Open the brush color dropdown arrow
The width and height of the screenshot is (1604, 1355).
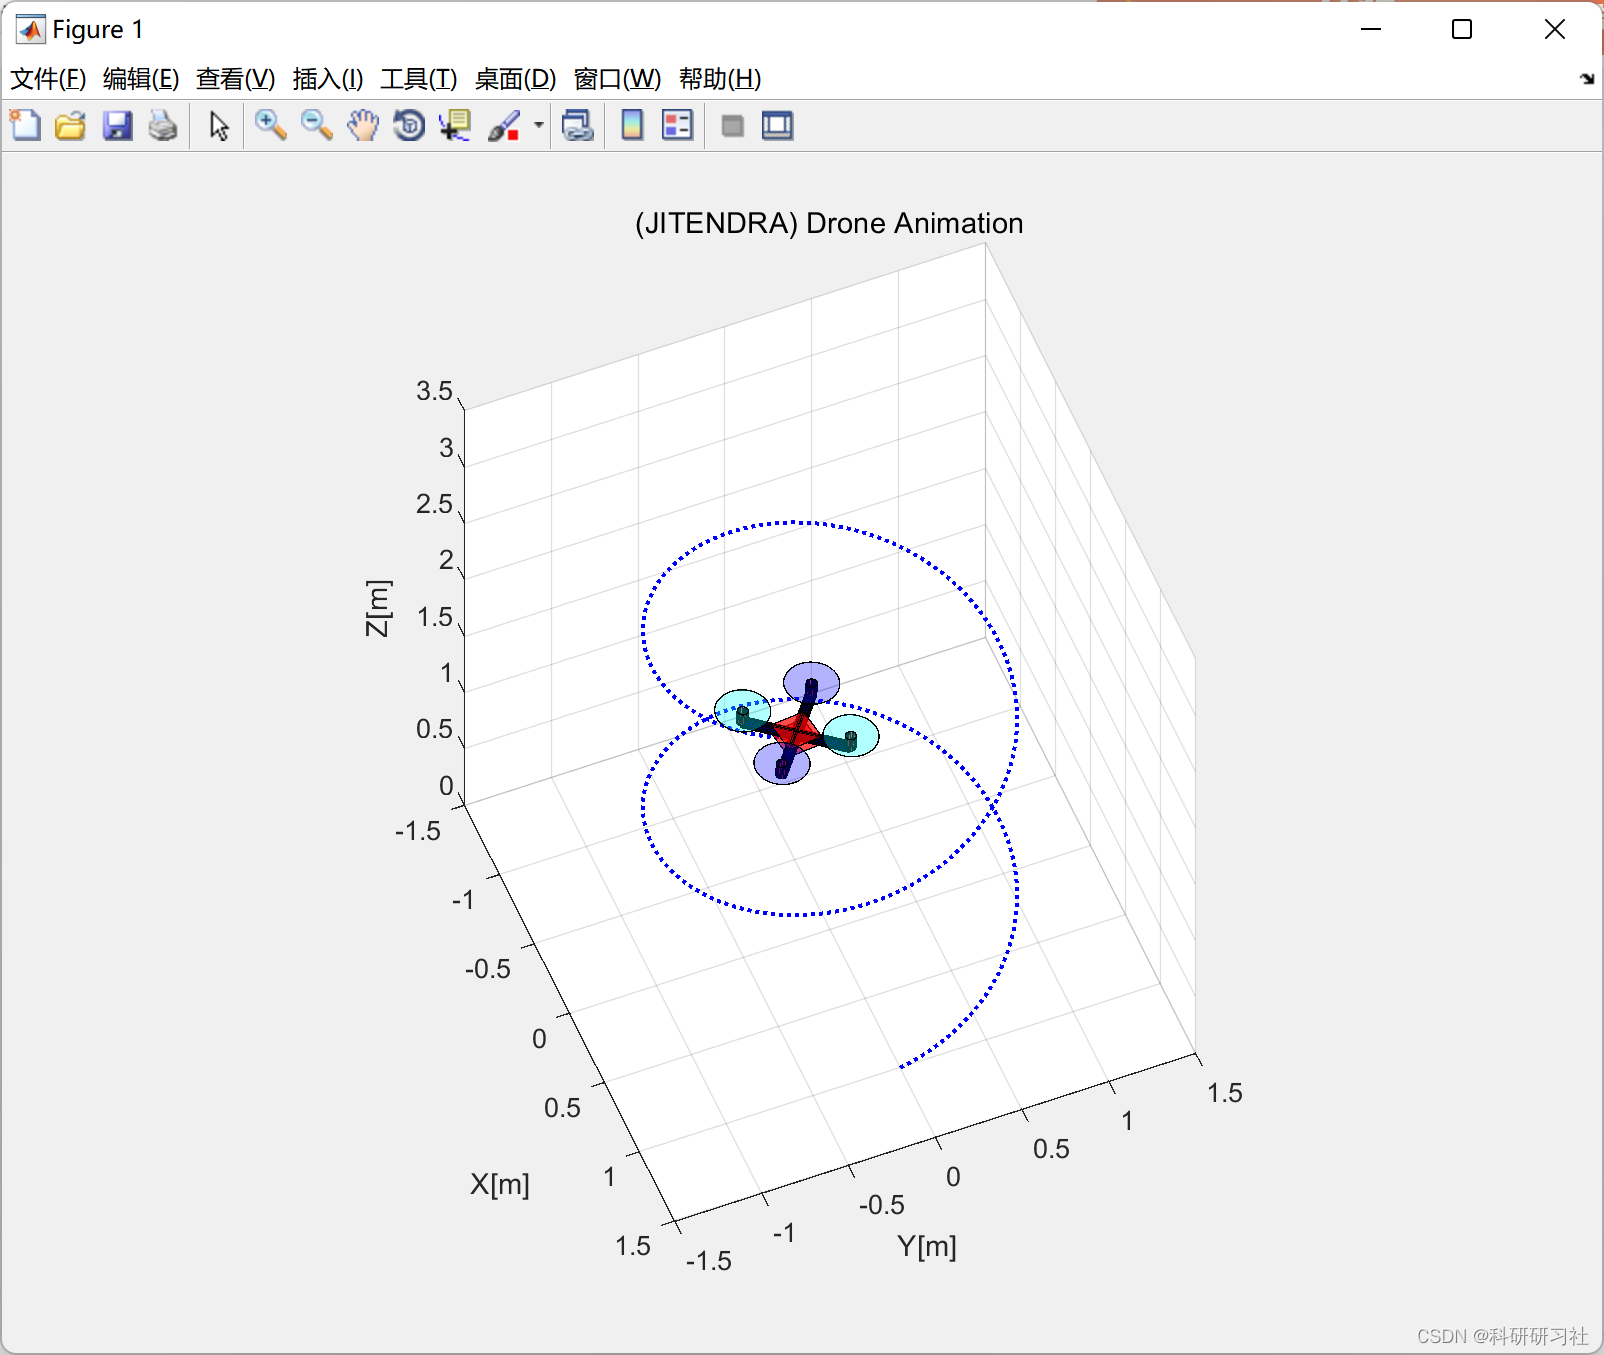pyautogui.click(x=539, y=126)
